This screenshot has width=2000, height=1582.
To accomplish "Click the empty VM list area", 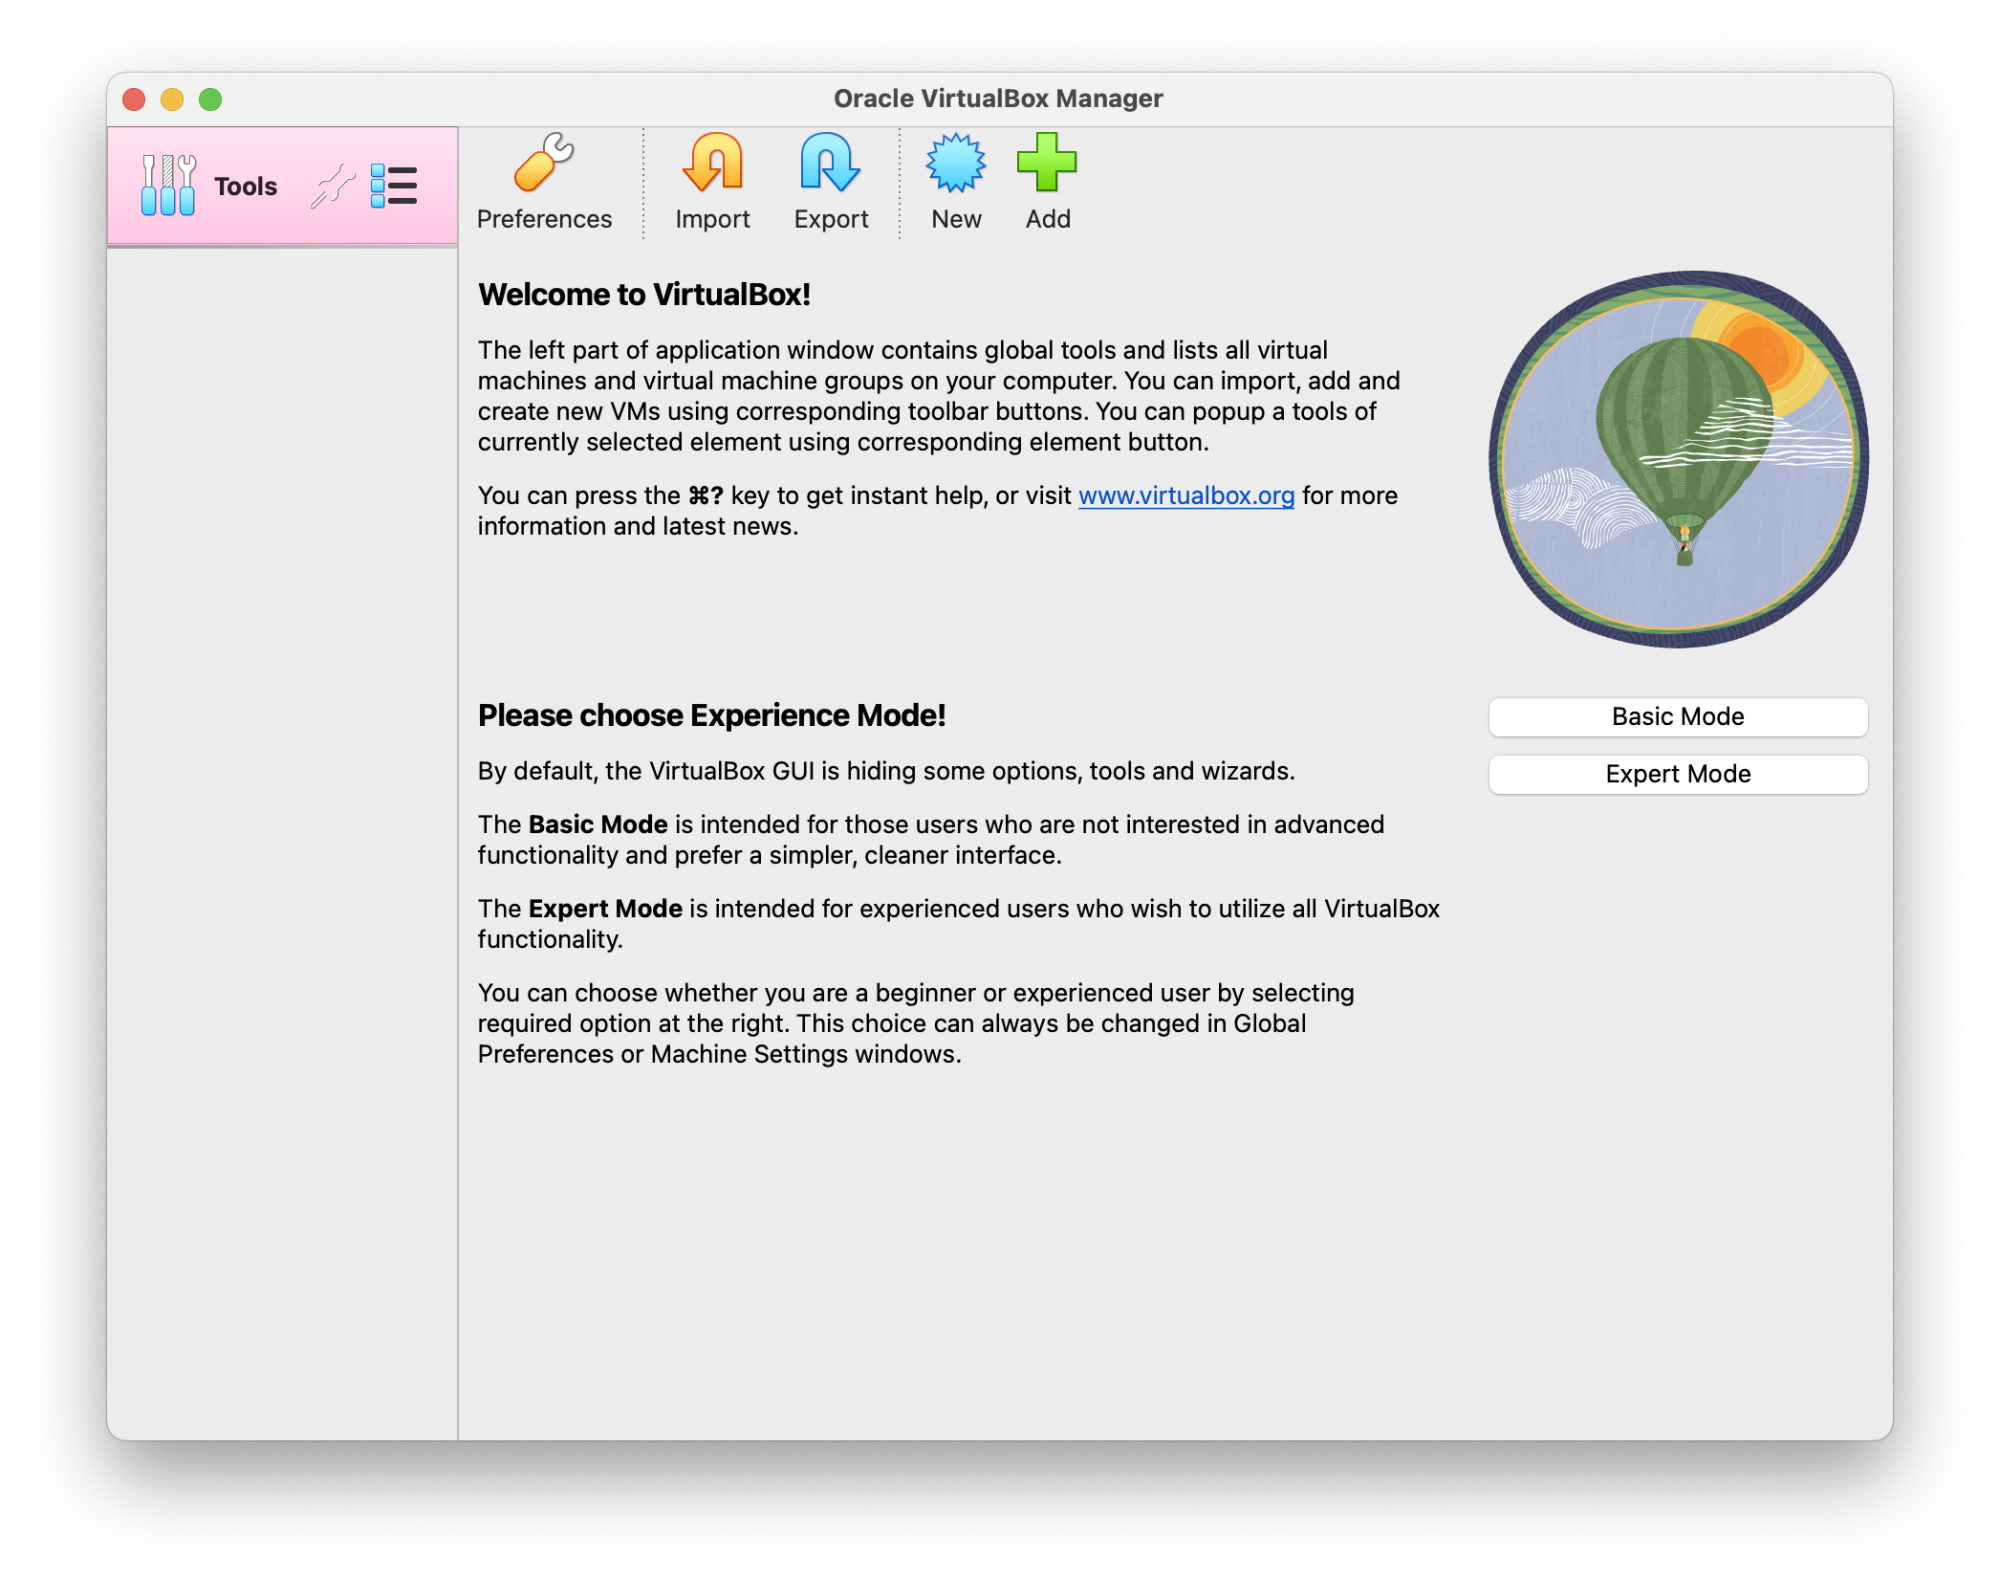I will coord(282,800).
